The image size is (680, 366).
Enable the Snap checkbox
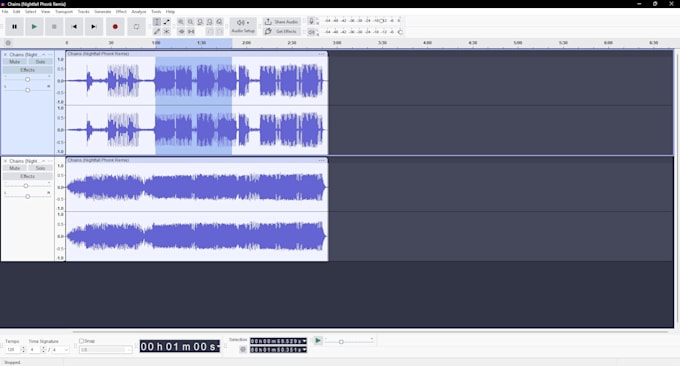point(82,341)
